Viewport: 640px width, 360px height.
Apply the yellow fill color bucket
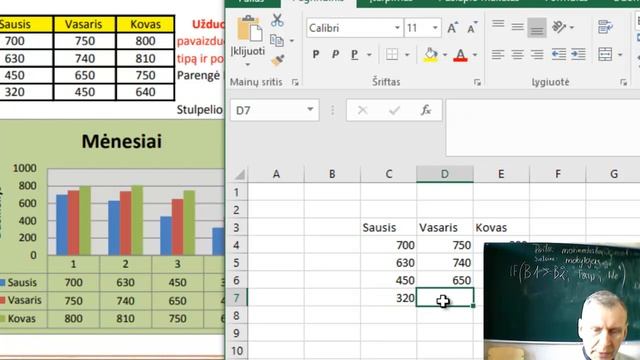431,54
